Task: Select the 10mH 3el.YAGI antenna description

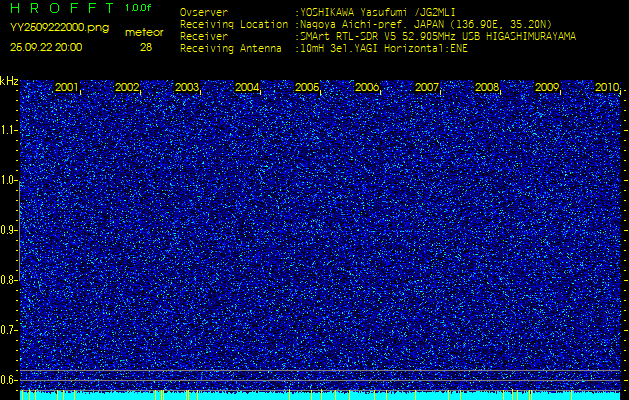Action: 383,49
